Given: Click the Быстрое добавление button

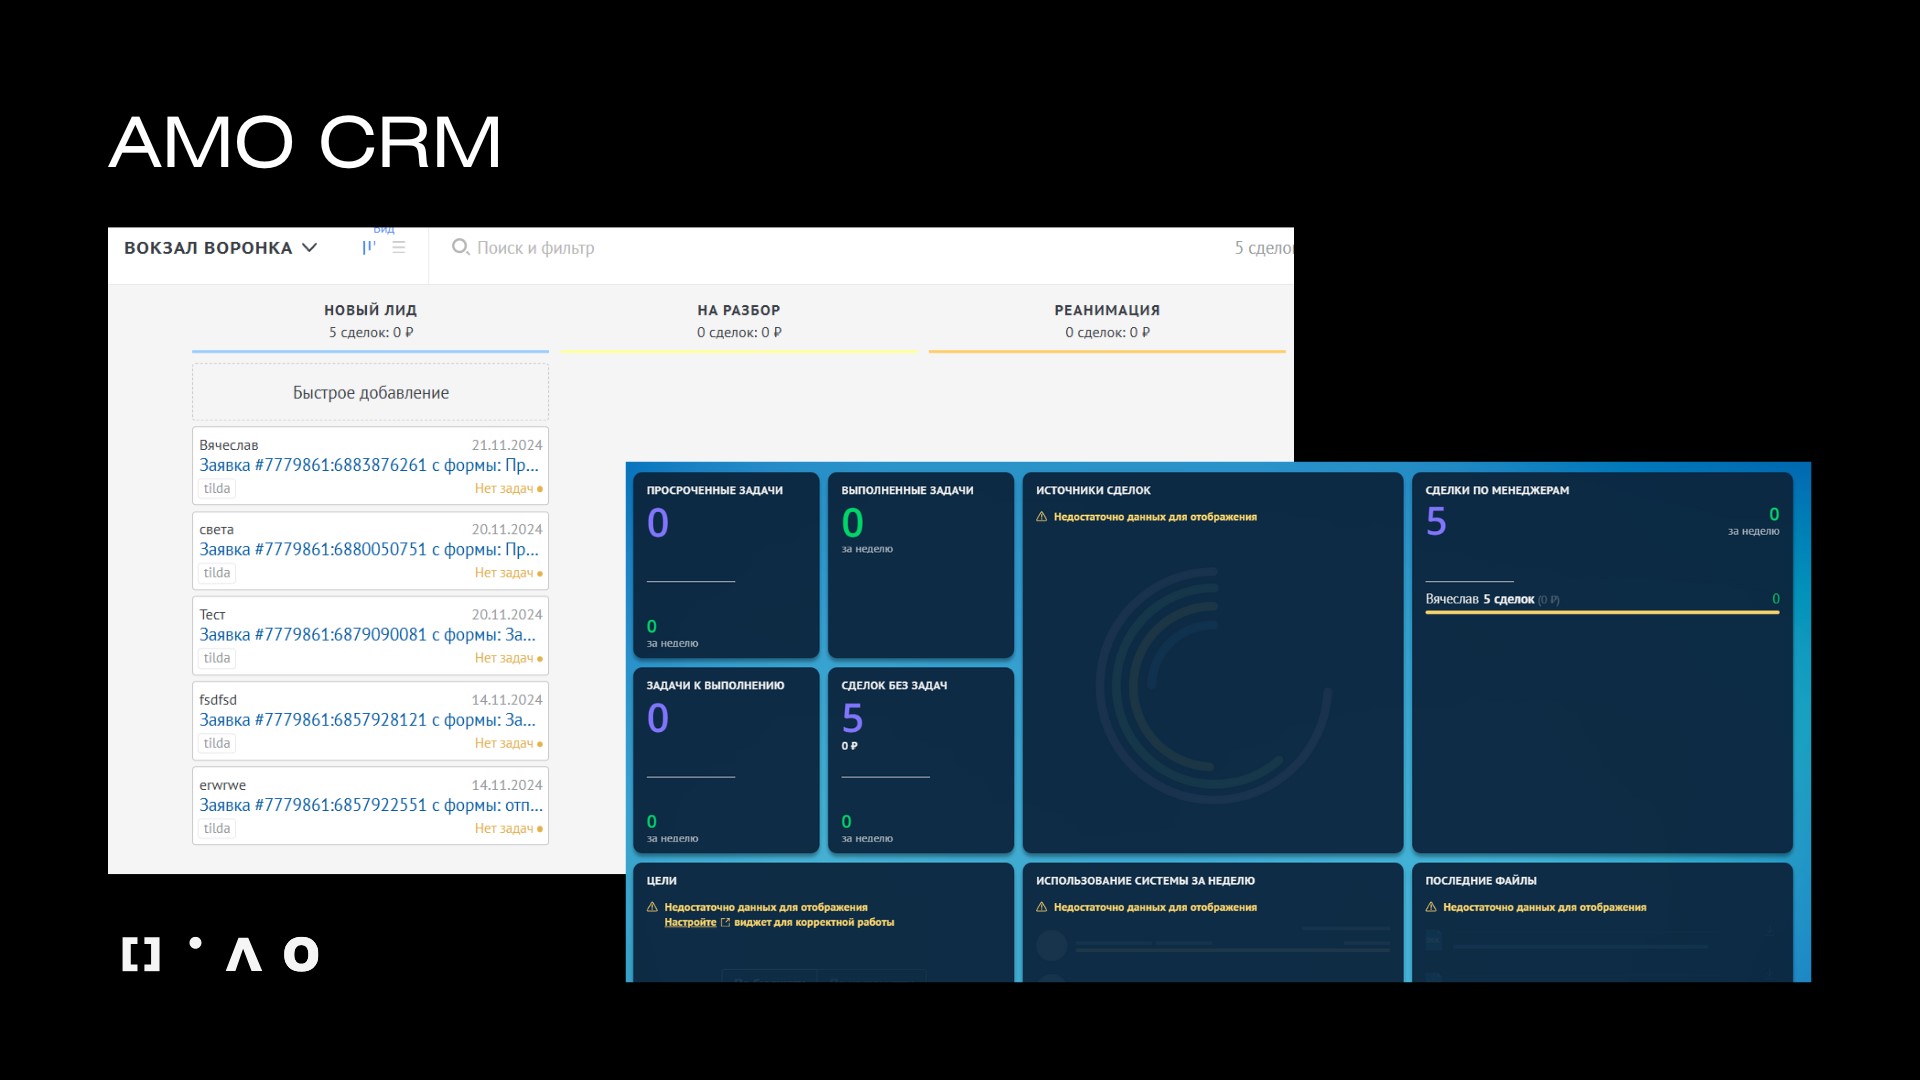Looking at the screenshot, I should click(370, 392).
